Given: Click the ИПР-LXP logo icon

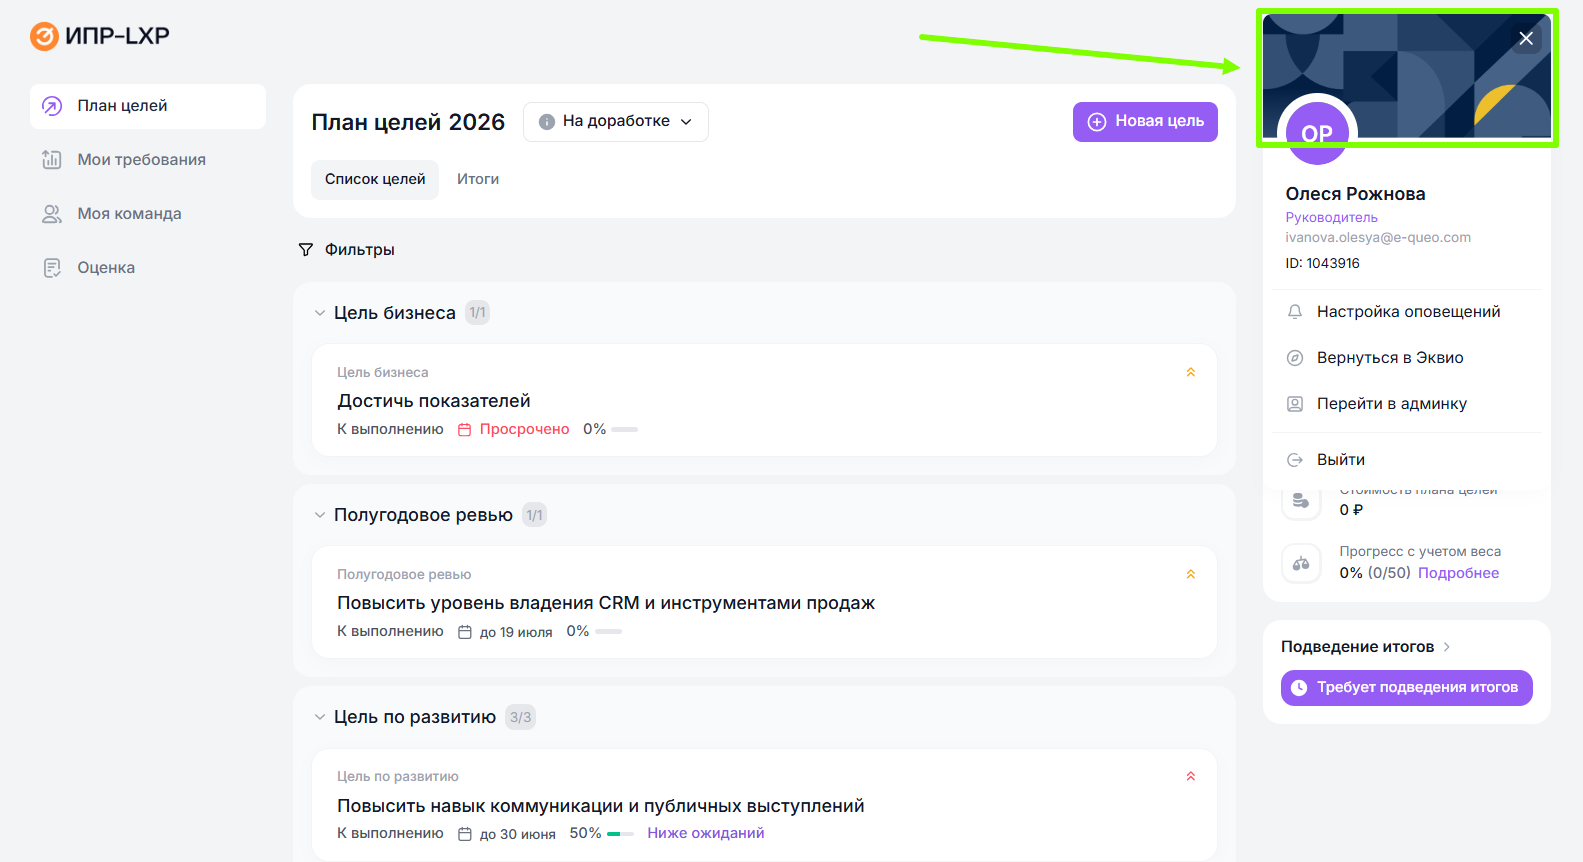Looking at the screenshot, I should [x=44, y=36].
